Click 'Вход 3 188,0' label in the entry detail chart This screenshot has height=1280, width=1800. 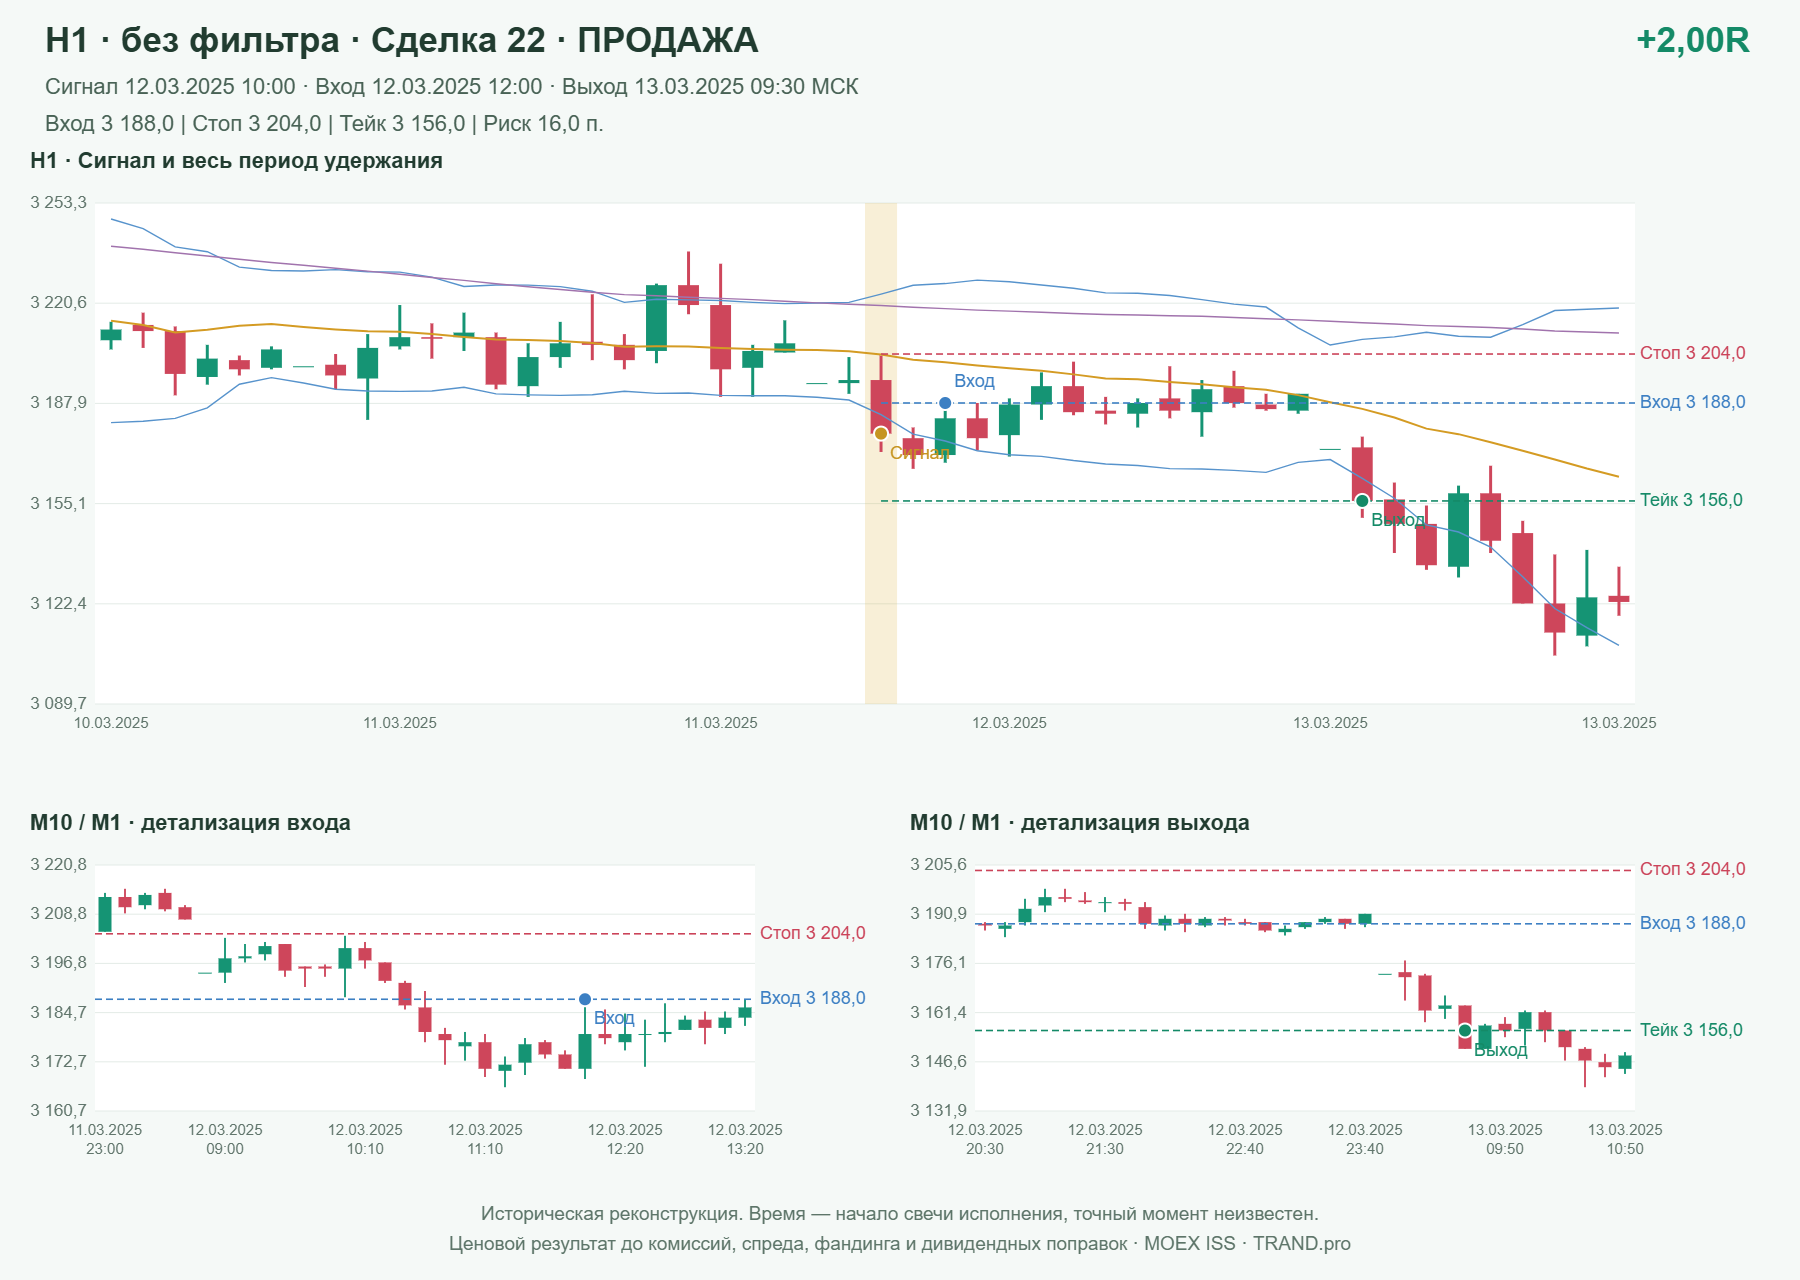[x=812, y=998]
